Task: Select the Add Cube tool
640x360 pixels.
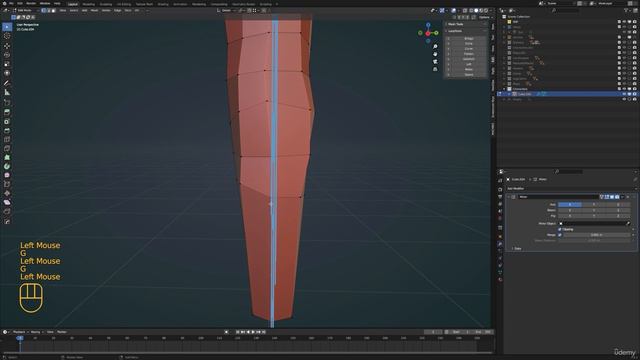Action: [7, 102]
